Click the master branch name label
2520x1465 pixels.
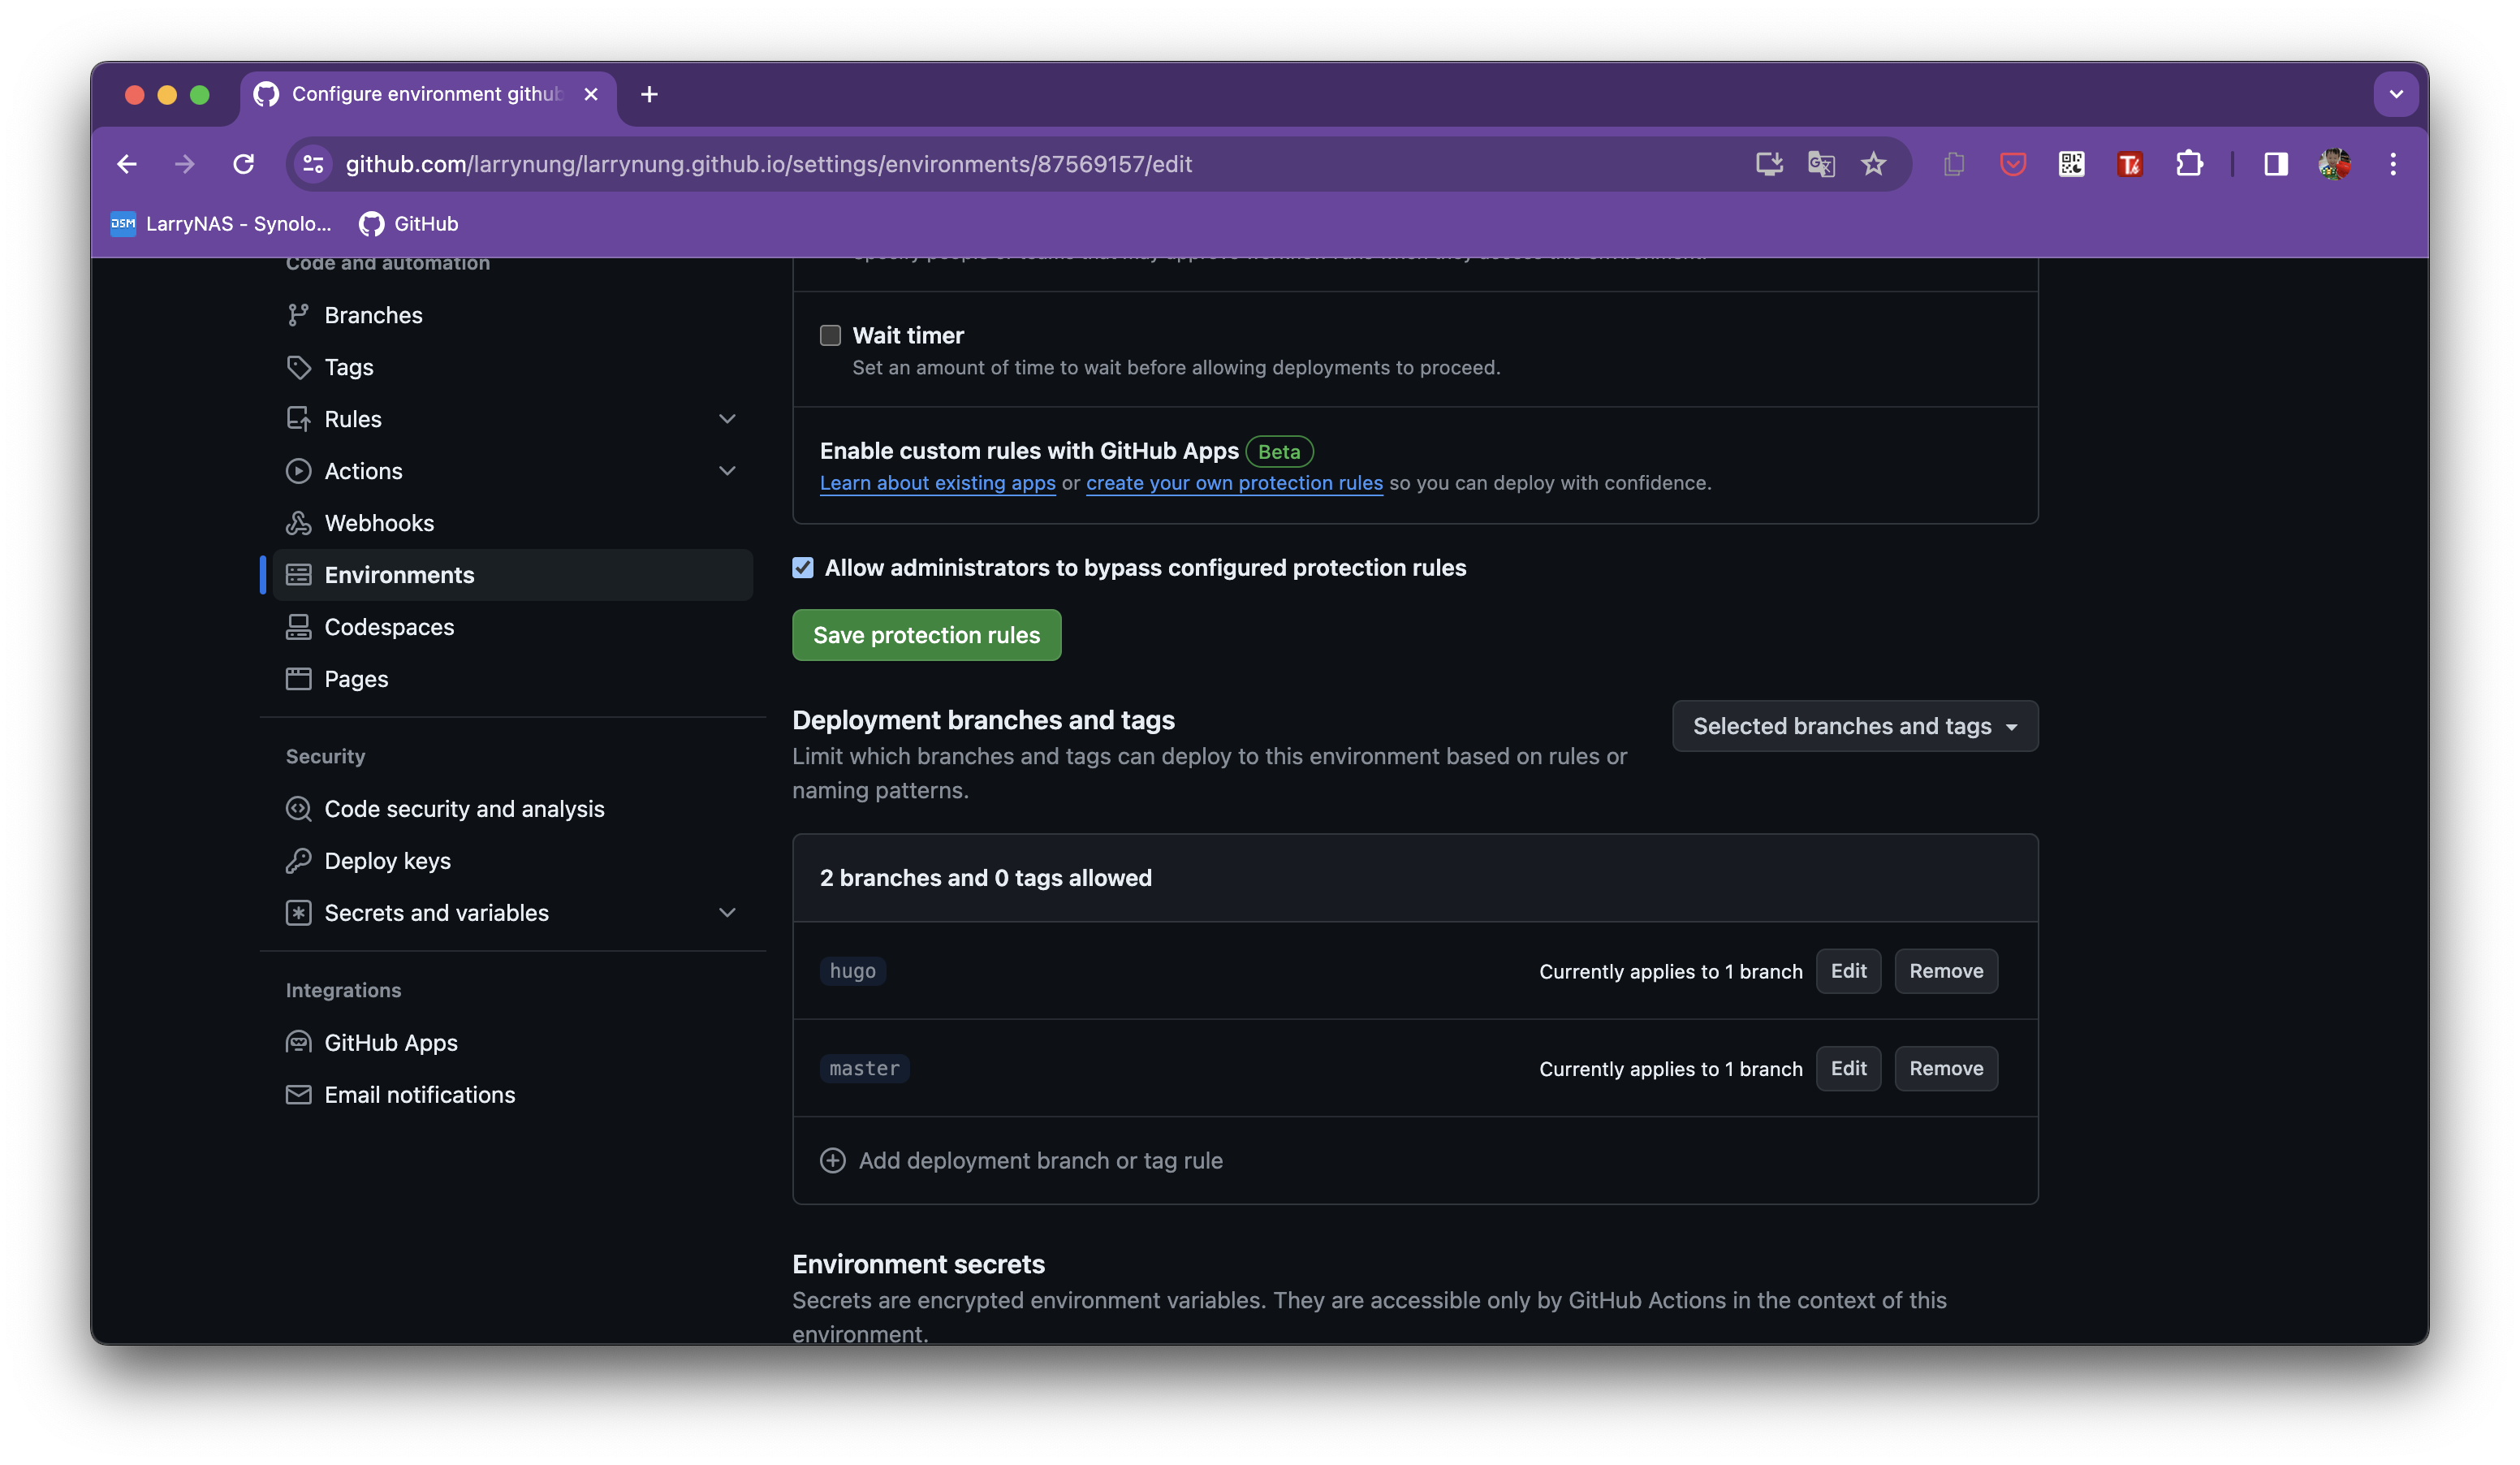click(x=864, y=1068)
